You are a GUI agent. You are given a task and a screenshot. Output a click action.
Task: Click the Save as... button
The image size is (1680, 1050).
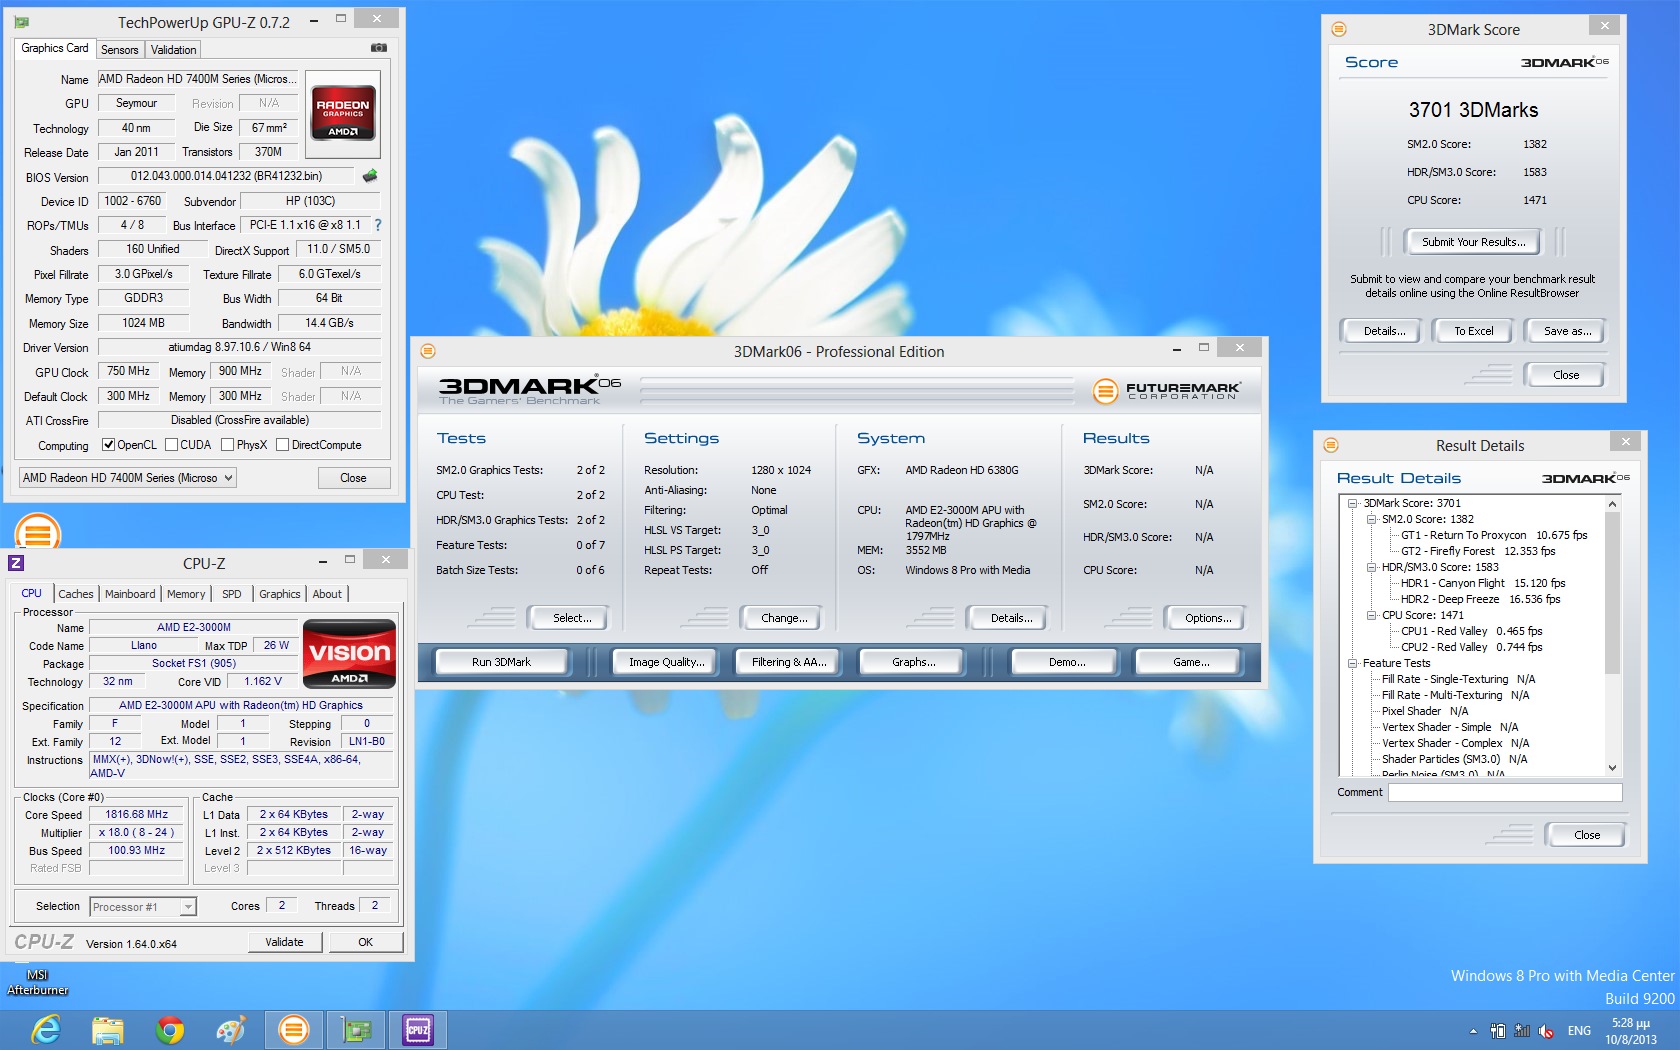pos(1567,331)
